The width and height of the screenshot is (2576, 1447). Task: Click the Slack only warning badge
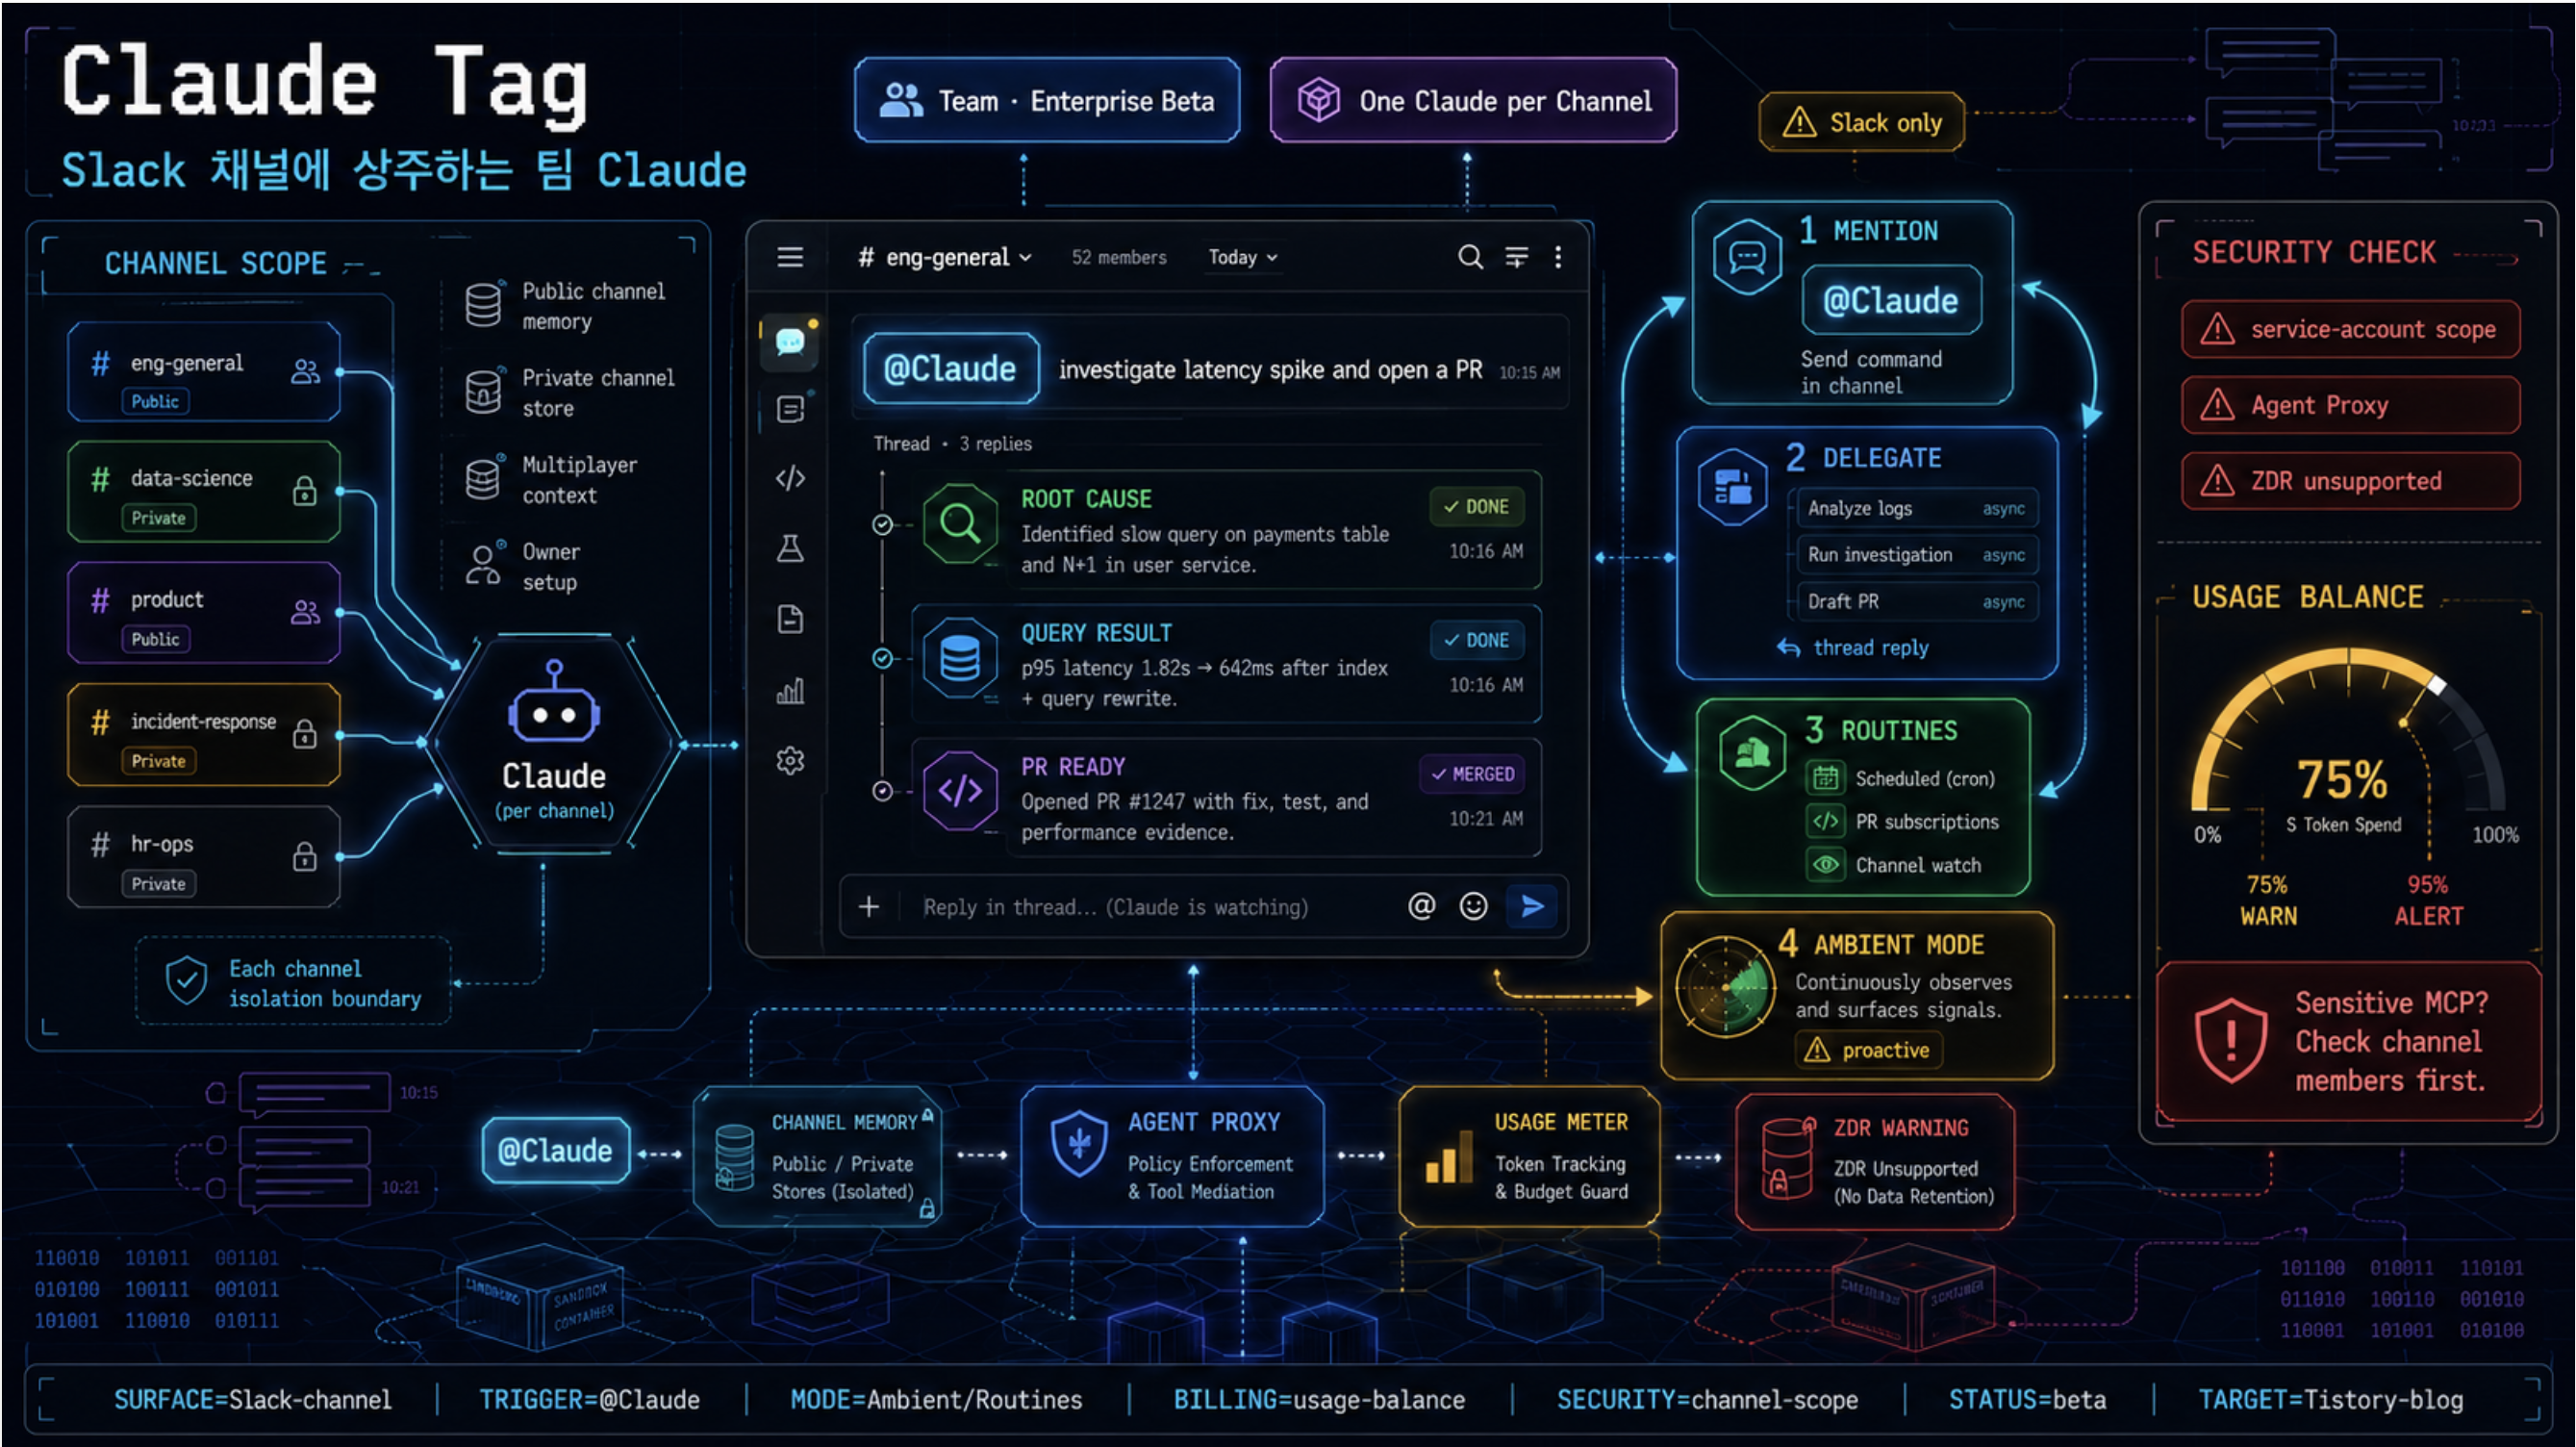[x=1862, y=122]
